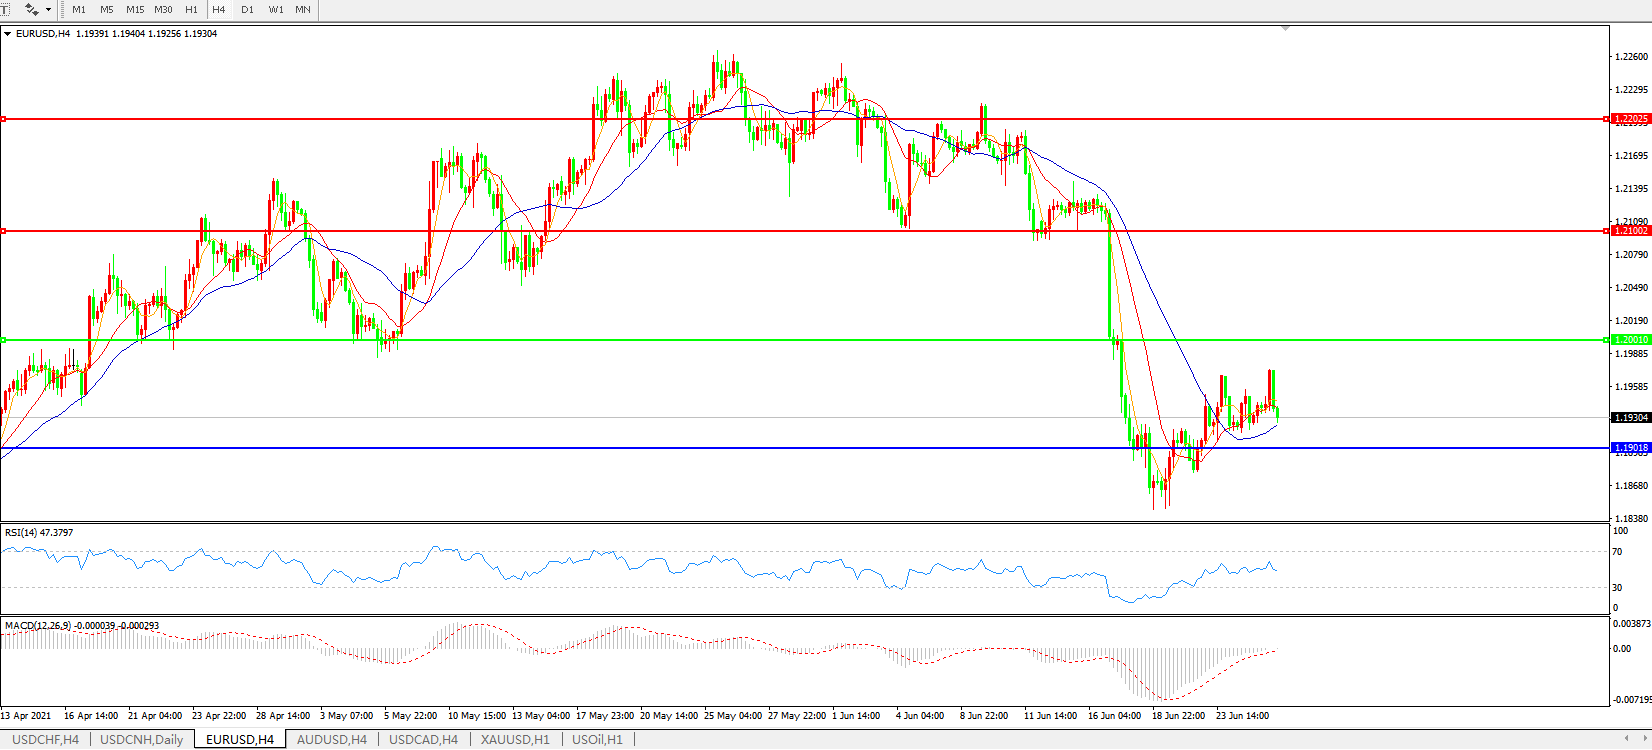Click the RSI(14) indicator label
The height and width of the screenshot is (750, 1652).
pyautogui.click(x=38, y=533)
